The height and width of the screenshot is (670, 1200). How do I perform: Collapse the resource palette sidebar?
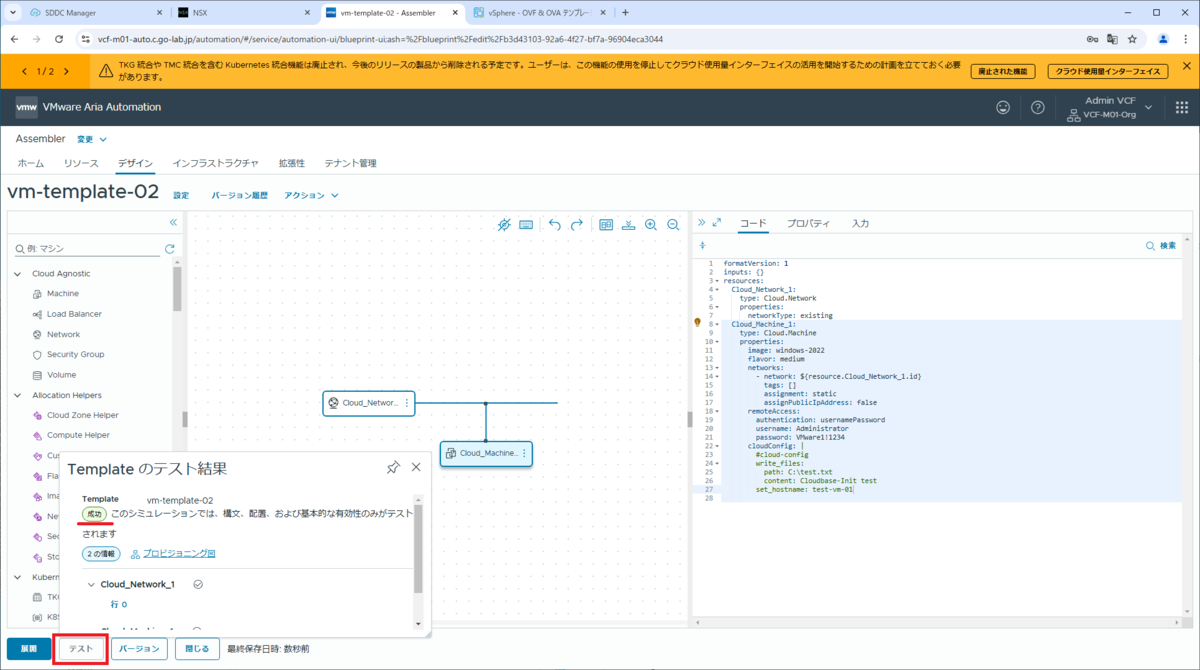point(173,222)
